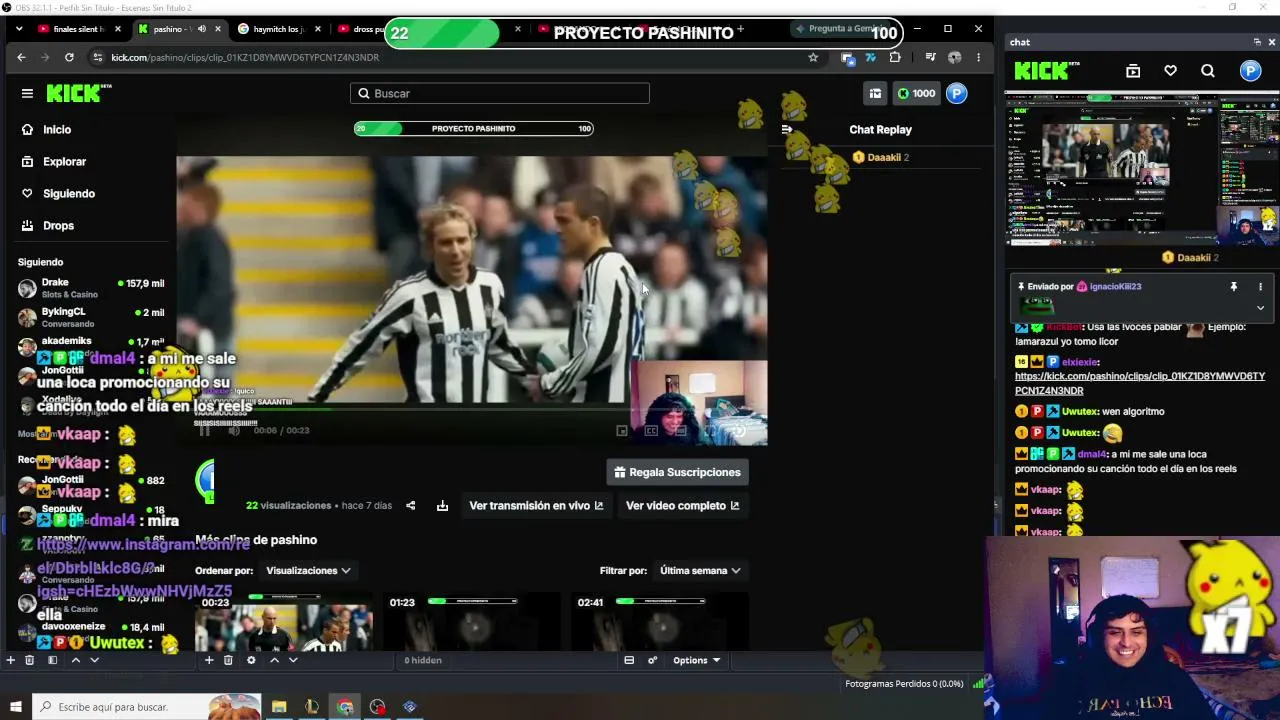Open Ver transmisión en vivo
The height and width of the screenshot is (720, 1280).
(536, 505)
